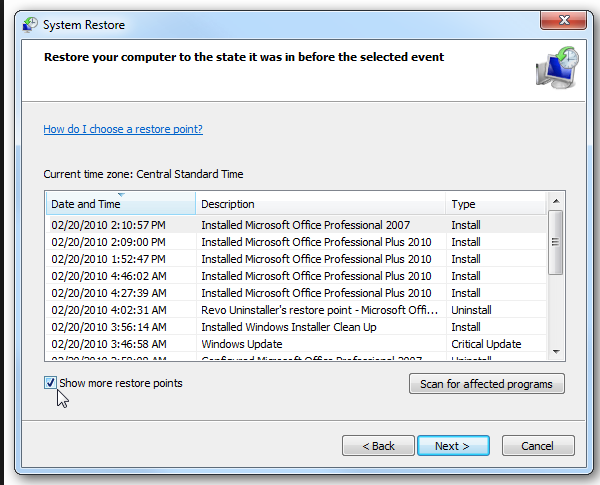
Task: Select restore point at 02/20/2010 1:52:47 PM
Action: pos(297,259)
